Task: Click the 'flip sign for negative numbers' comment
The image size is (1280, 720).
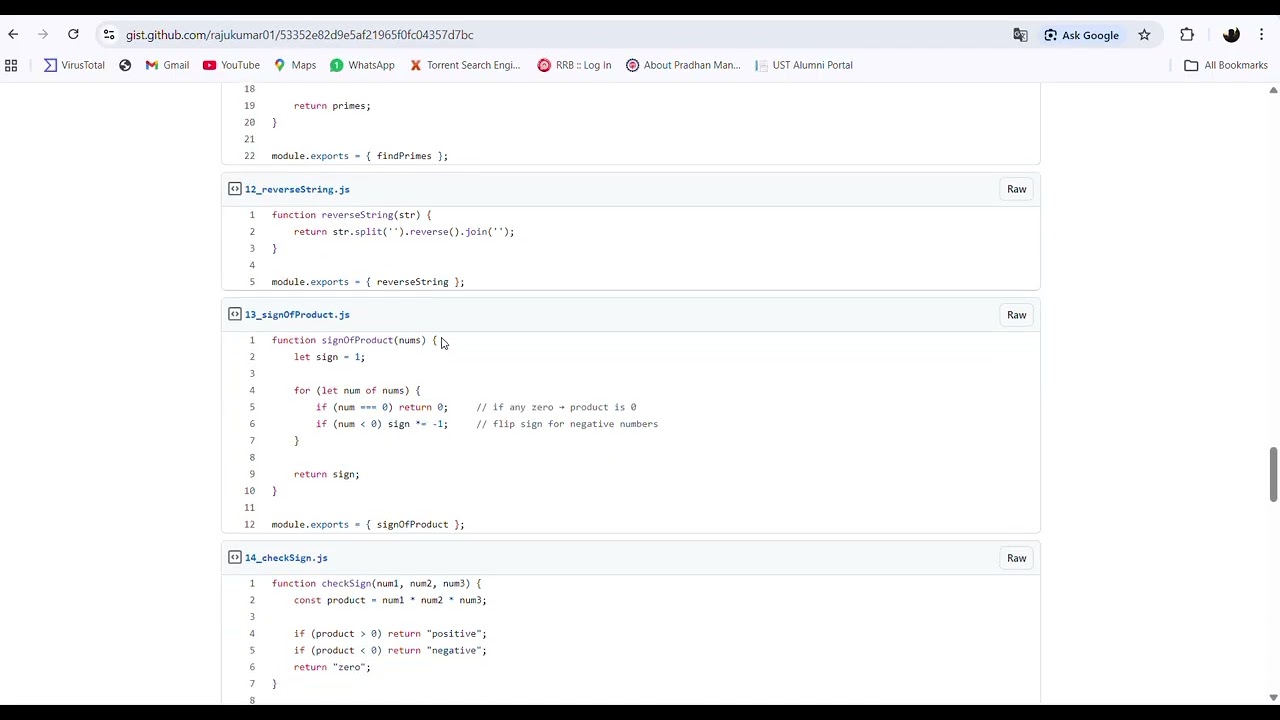Action: 567,424
